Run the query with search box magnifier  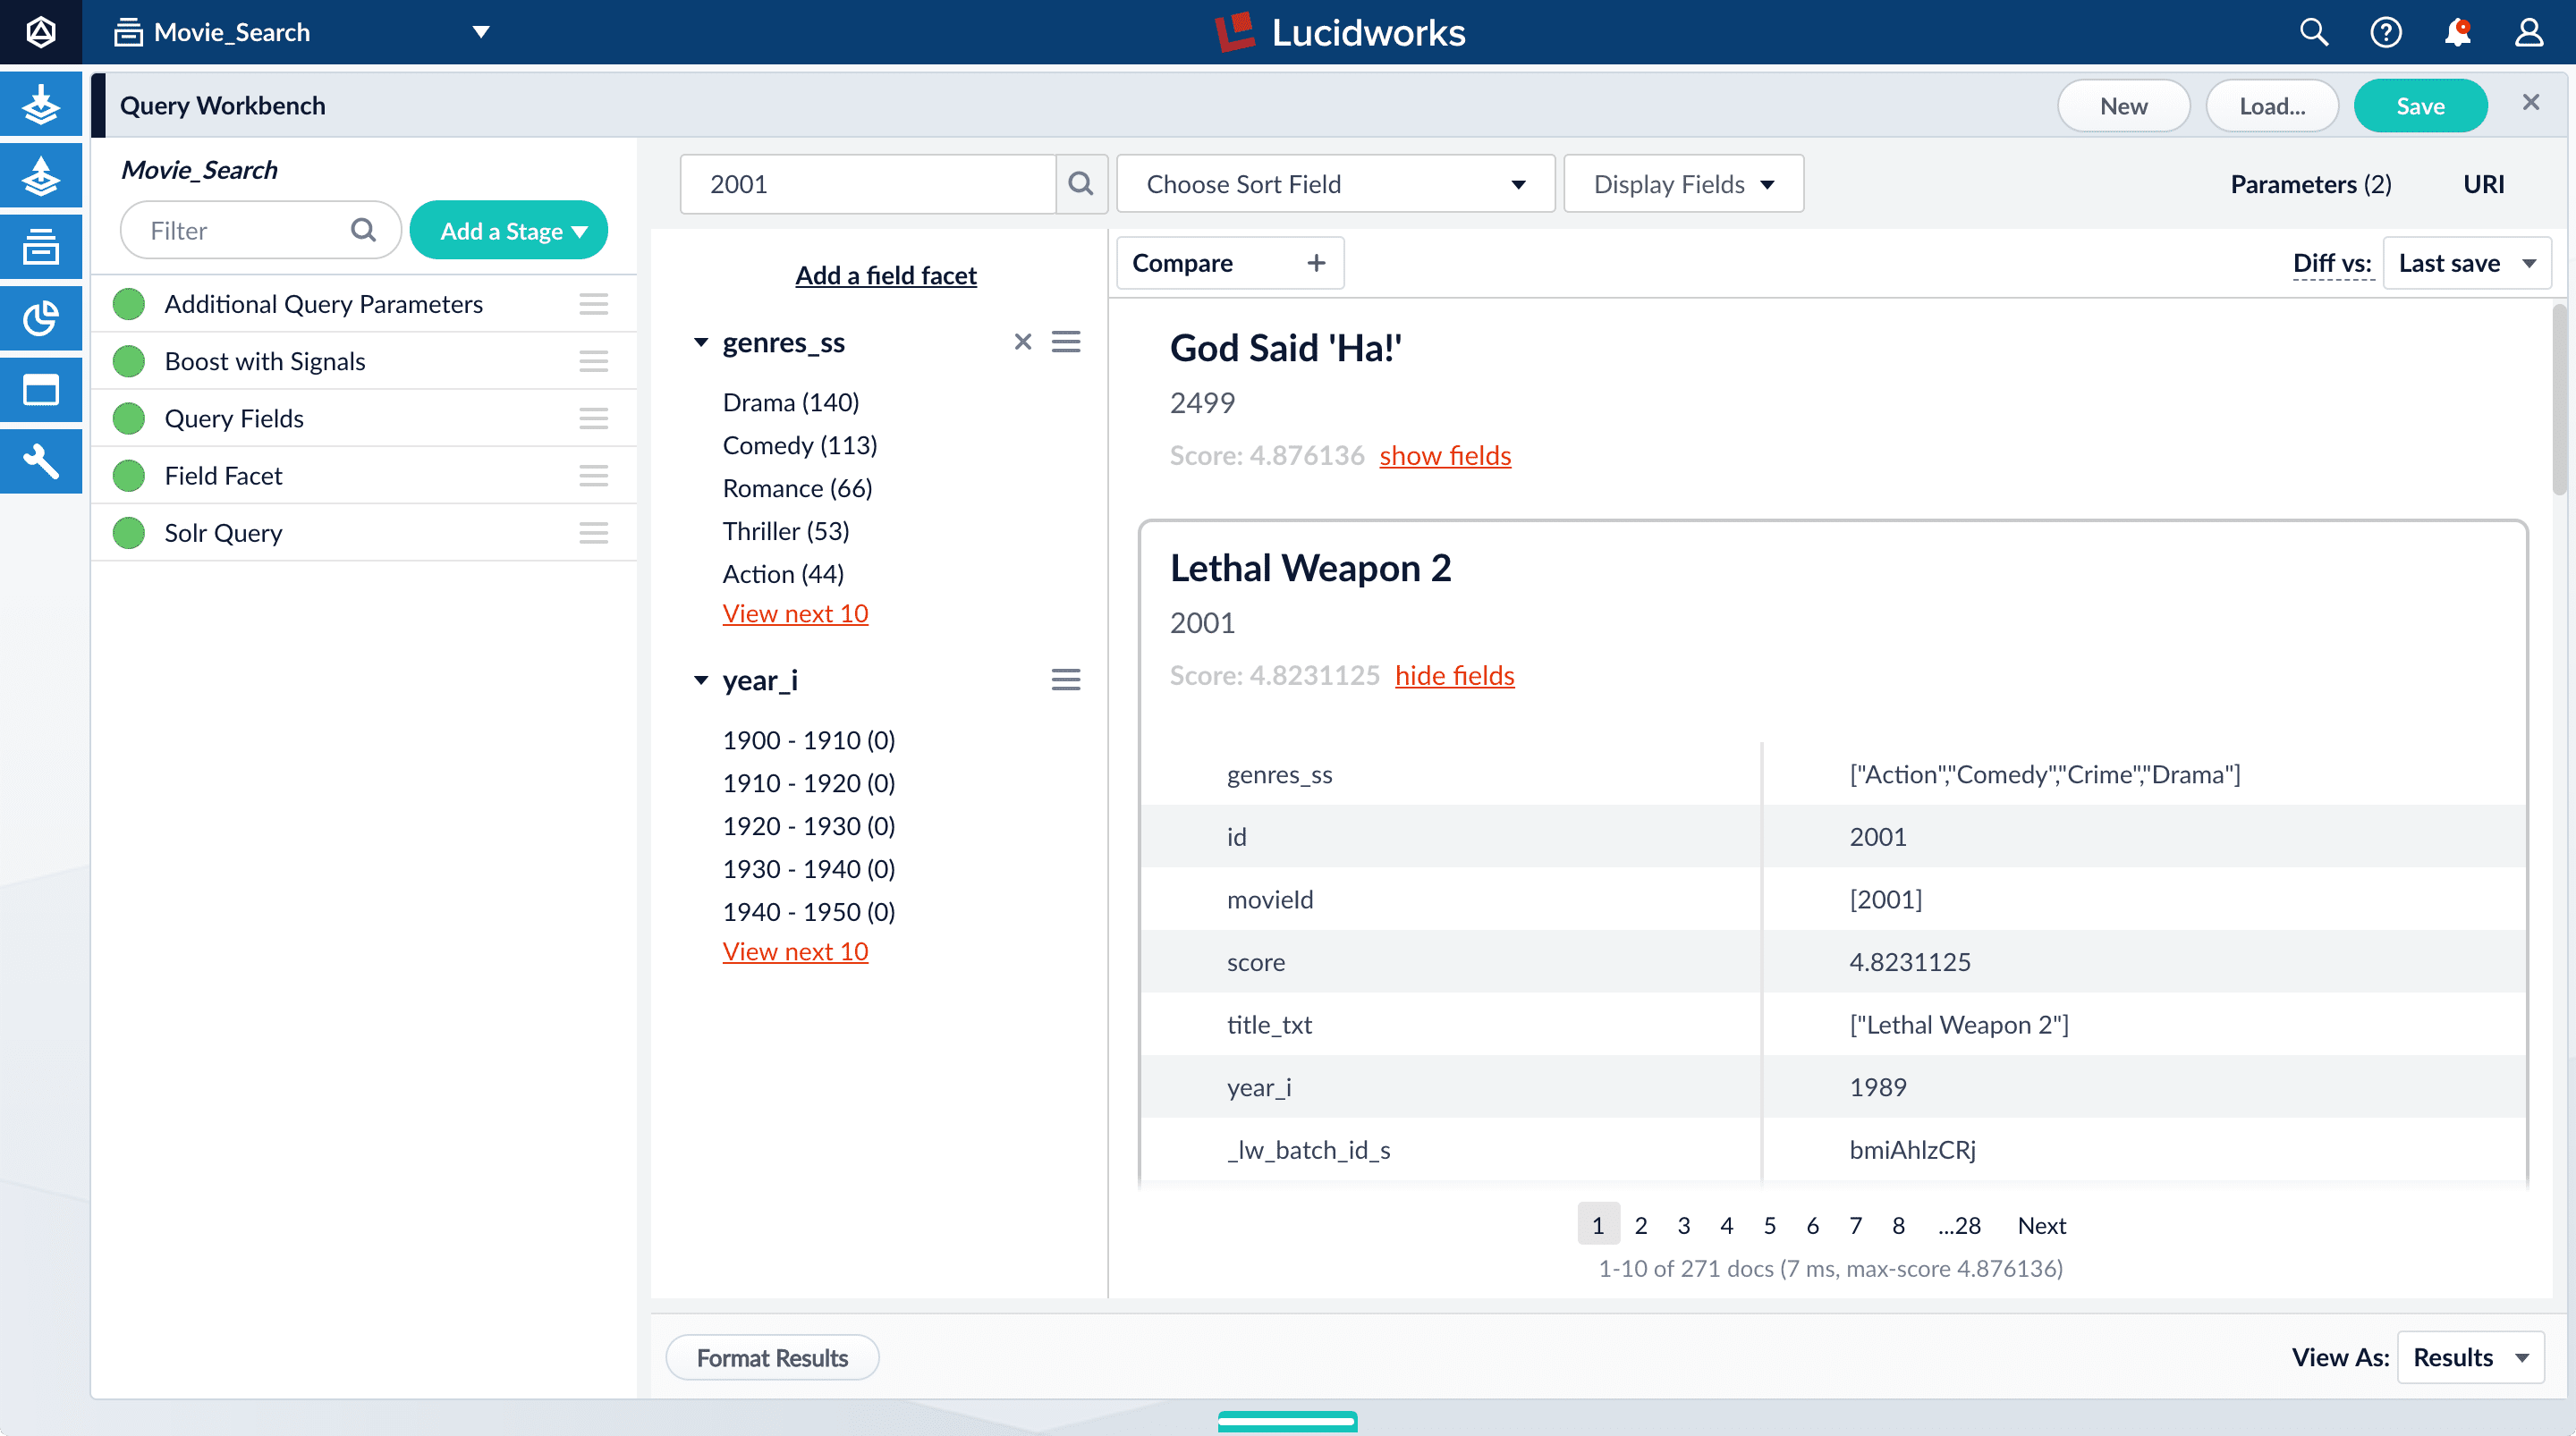tap(1080, 183)
